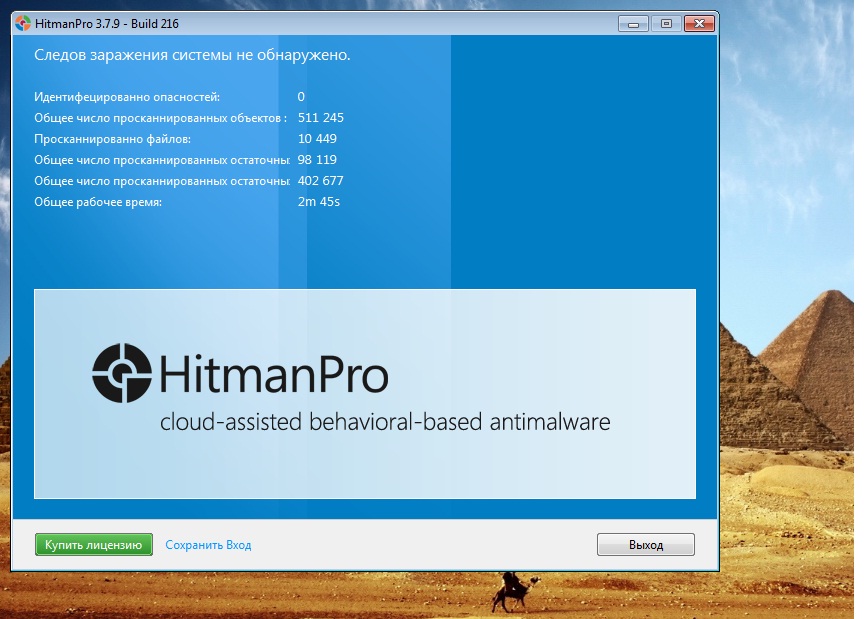864x619 pixels.
Task: Maximize the HitmanPro window
Action: (666, 24)
